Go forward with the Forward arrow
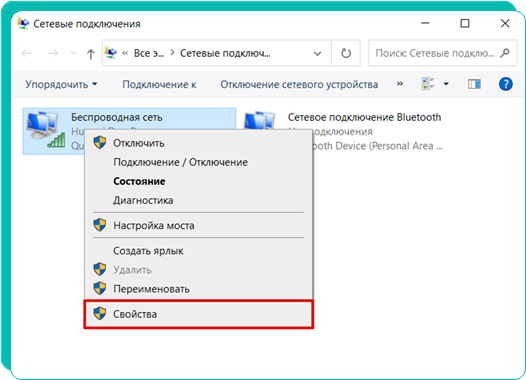The height and width of the screenshot is (380, 526). point(52,53)
